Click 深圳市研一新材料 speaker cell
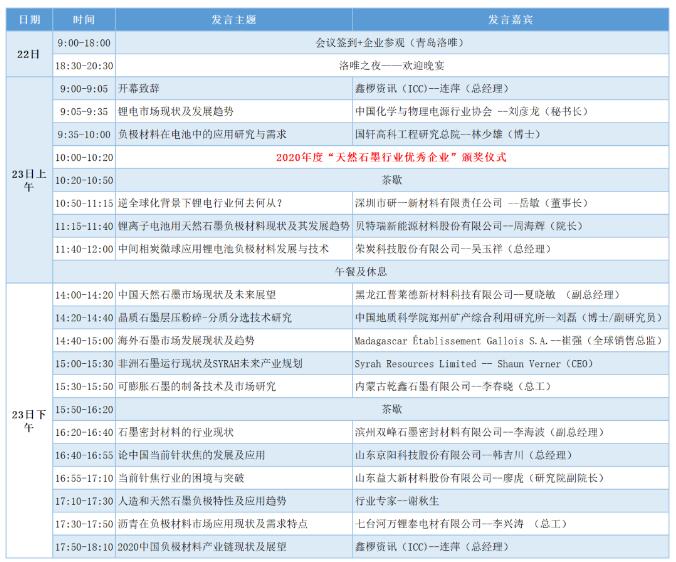This screenshot has height=562, width=676. tap(510, 203)
